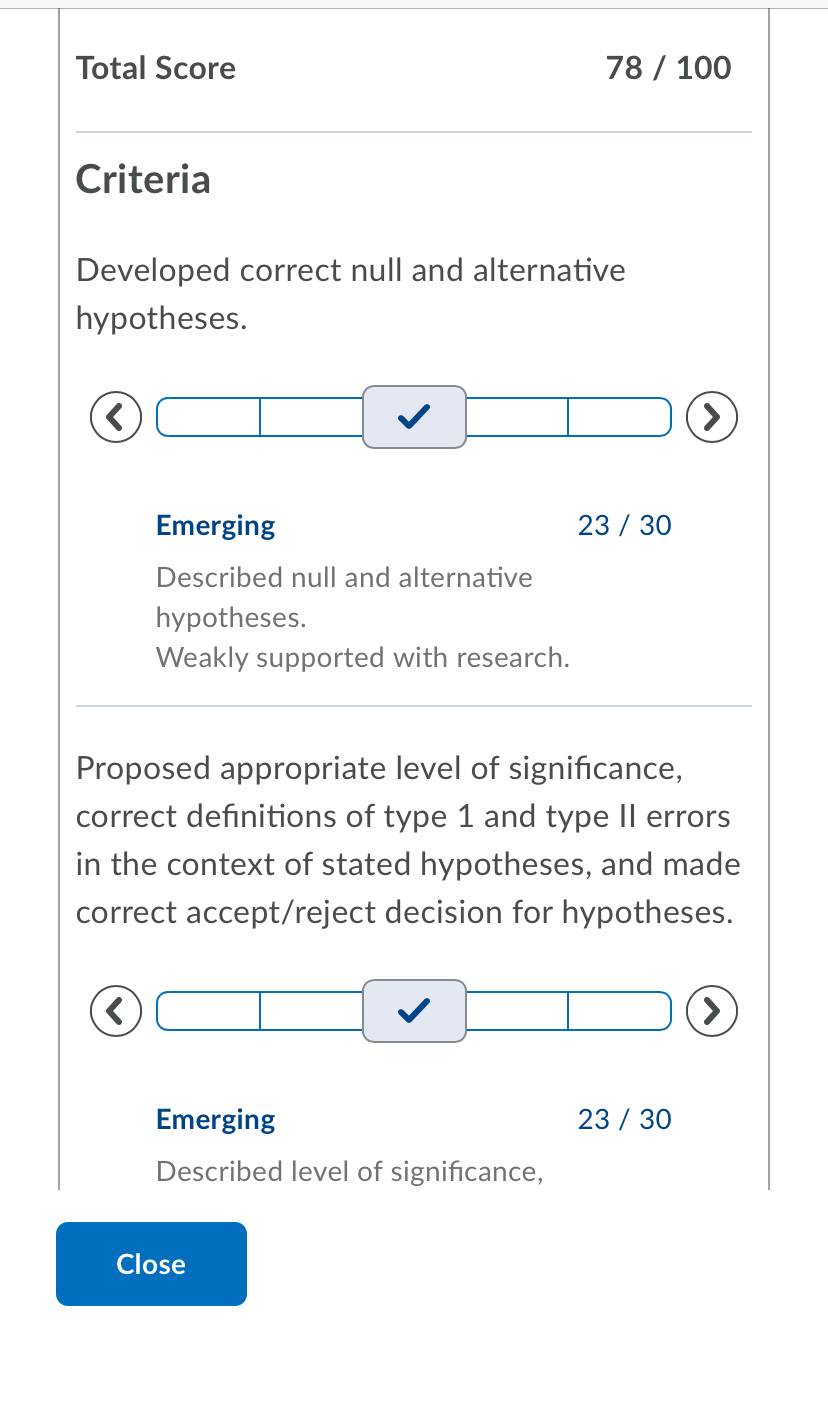Viewport: 828px width, 1426px height.
Task: Click previous-level arrow for hypotheses criterion
Action: tap(116, 417)
